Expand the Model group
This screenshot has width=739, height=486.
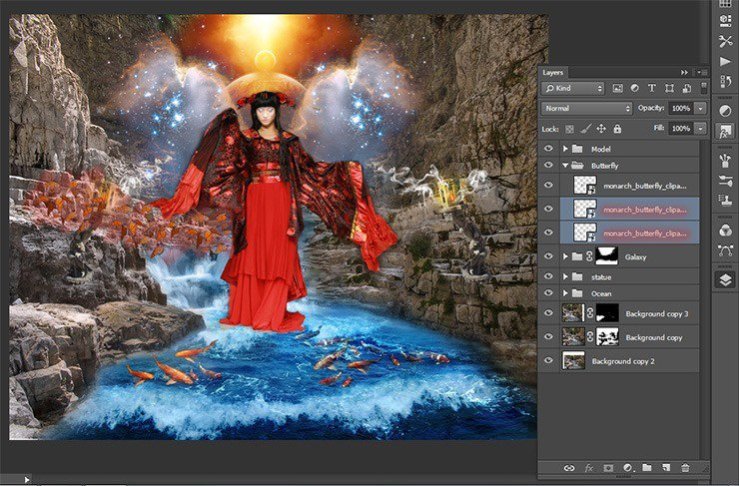pos(565,149)
